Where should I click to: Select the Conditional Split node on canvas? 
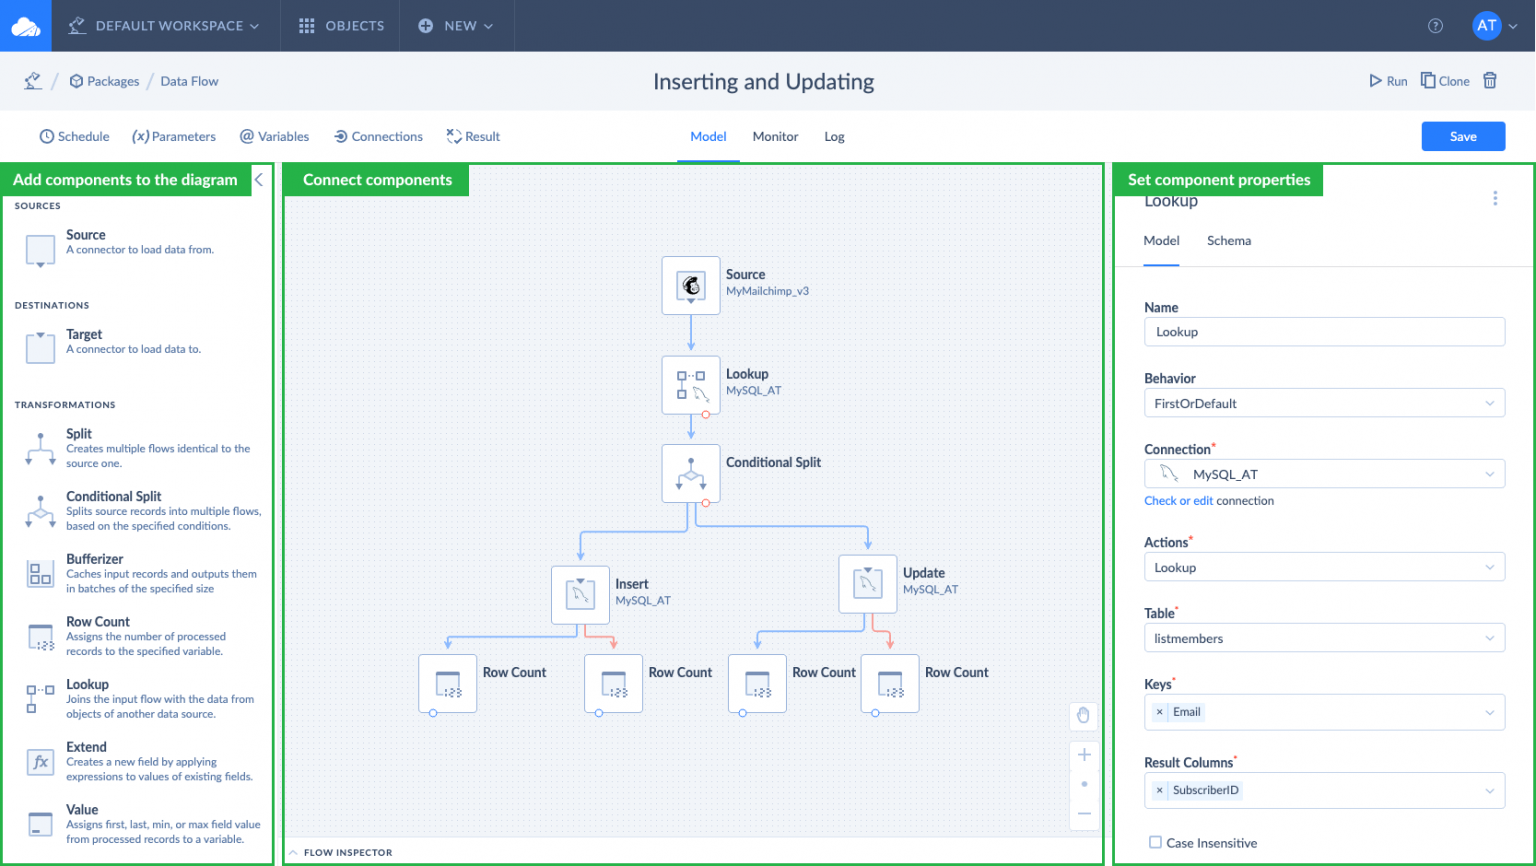click(690, 474)
